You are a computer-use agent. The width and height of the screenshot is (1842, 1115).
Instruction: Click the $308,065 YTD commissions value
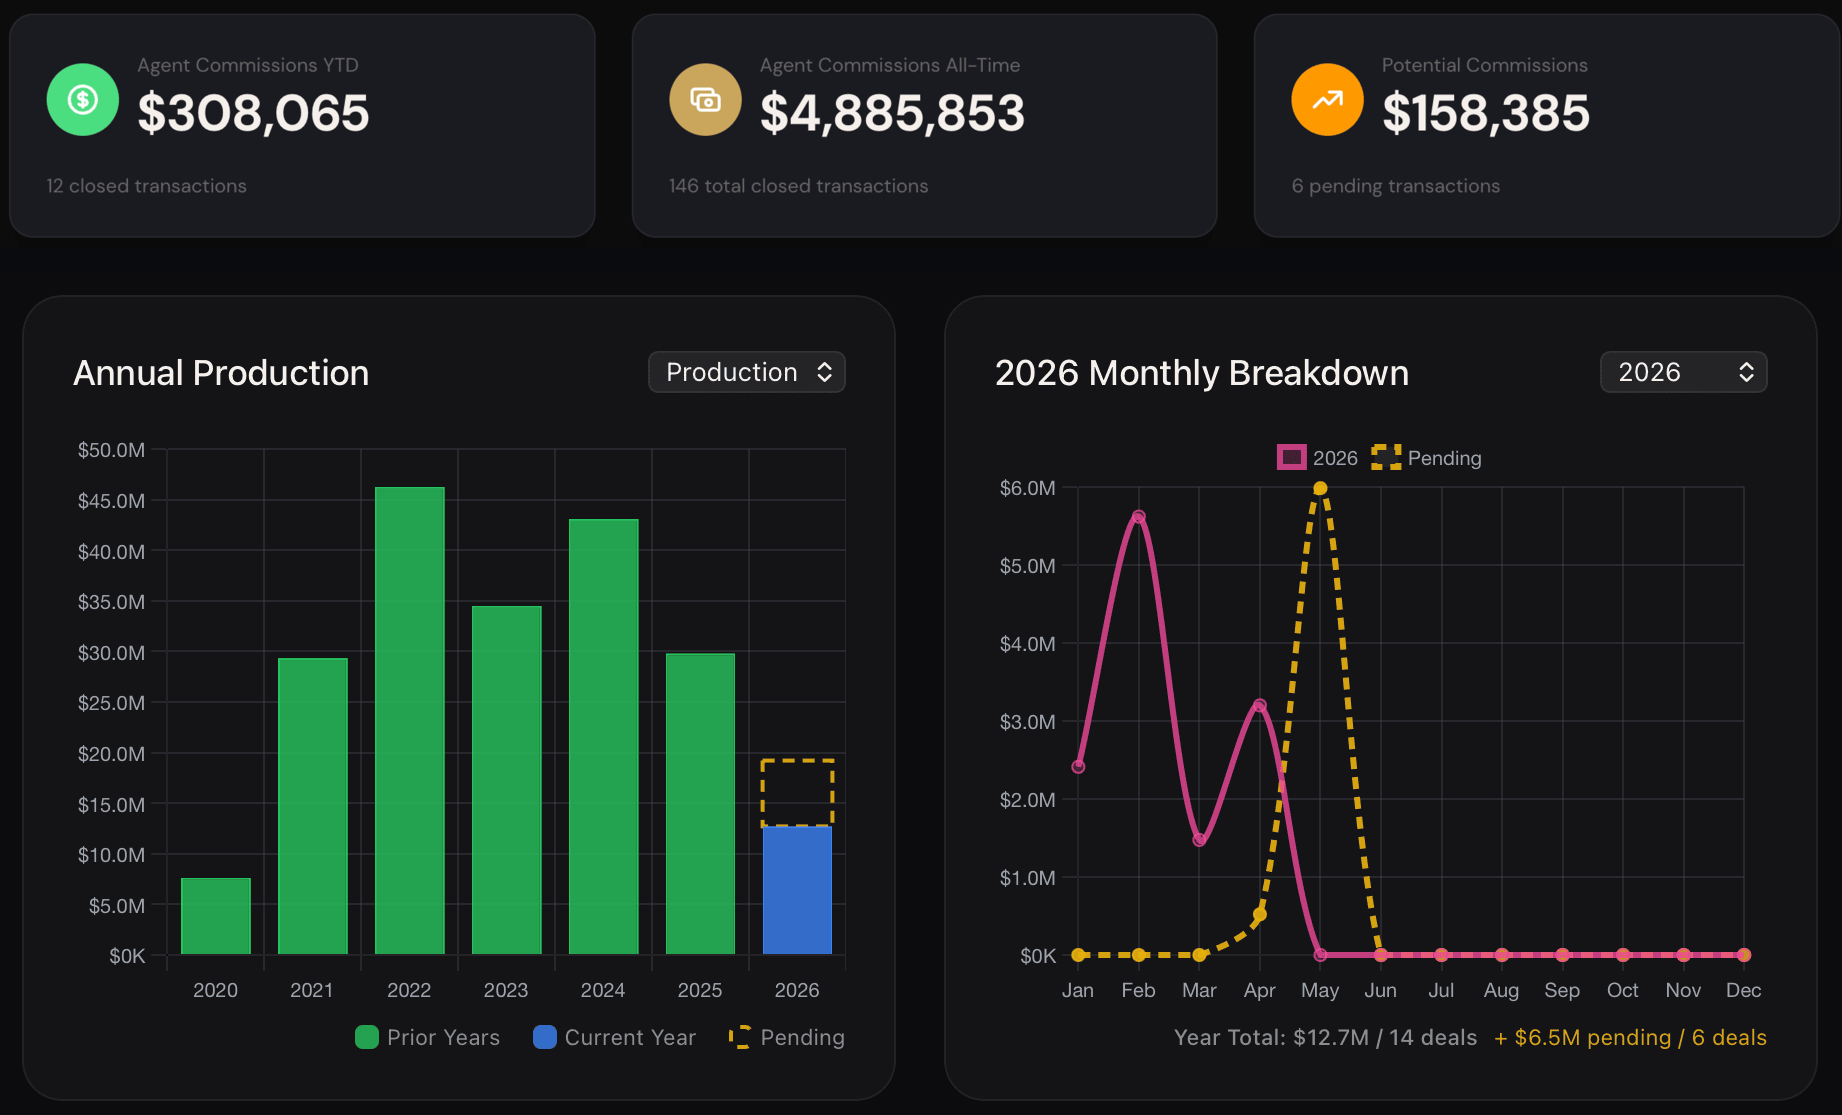coord(253,113)
